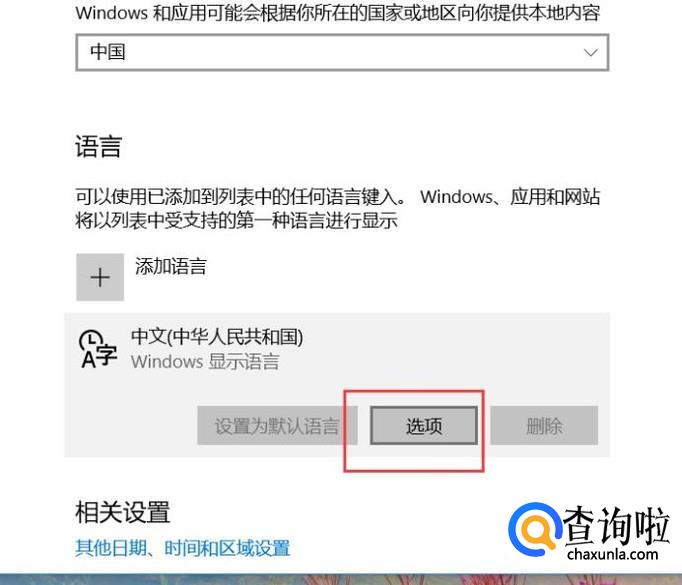
Task: Click the 语言 section heading
Action: click(98, 146)
